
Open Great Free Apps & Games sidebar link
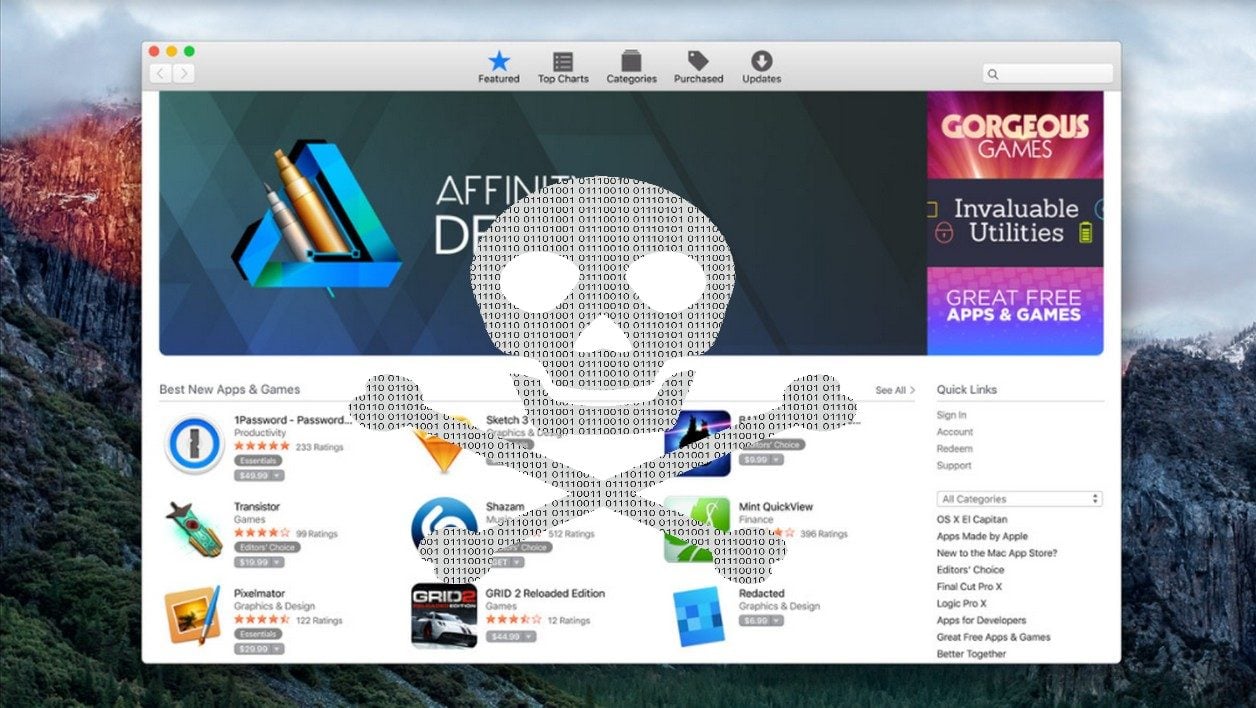[x=993, y=637]
